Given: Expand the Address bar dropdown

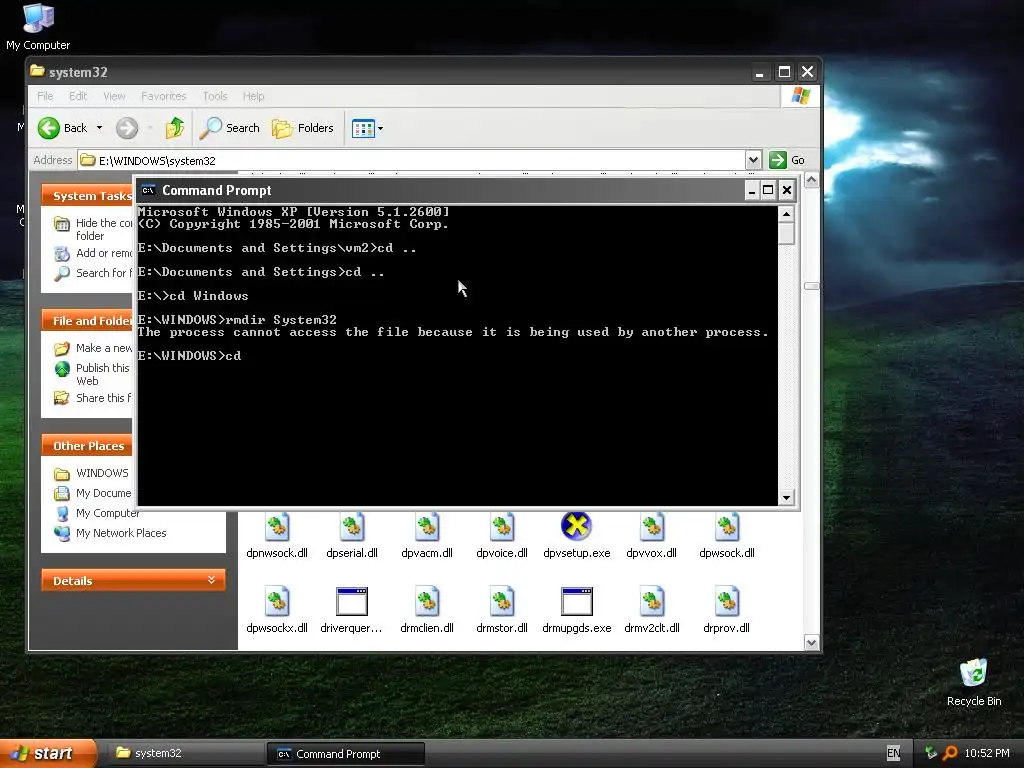Looking at the screenshot, I should (x=753, y=160).
